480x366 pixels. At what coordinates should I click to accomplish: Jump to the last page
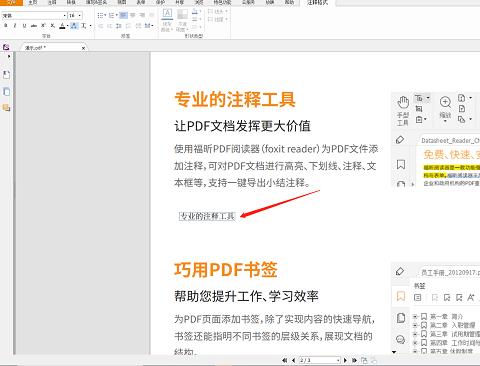tap(354, 360)
